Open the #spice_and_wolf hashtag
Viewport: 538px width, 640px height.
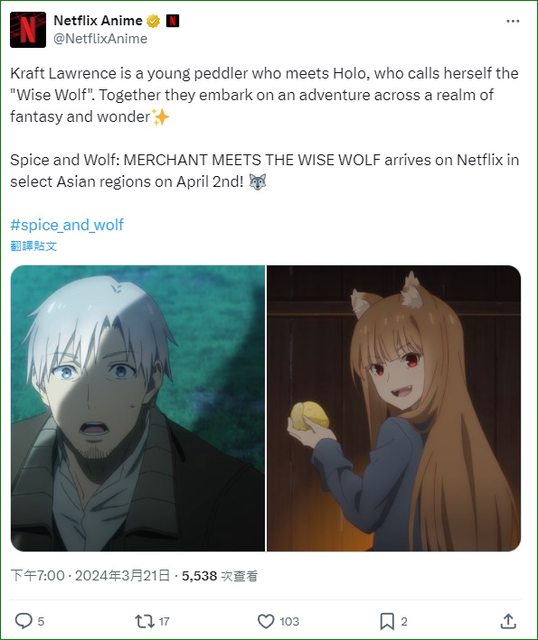coord(67,225)
